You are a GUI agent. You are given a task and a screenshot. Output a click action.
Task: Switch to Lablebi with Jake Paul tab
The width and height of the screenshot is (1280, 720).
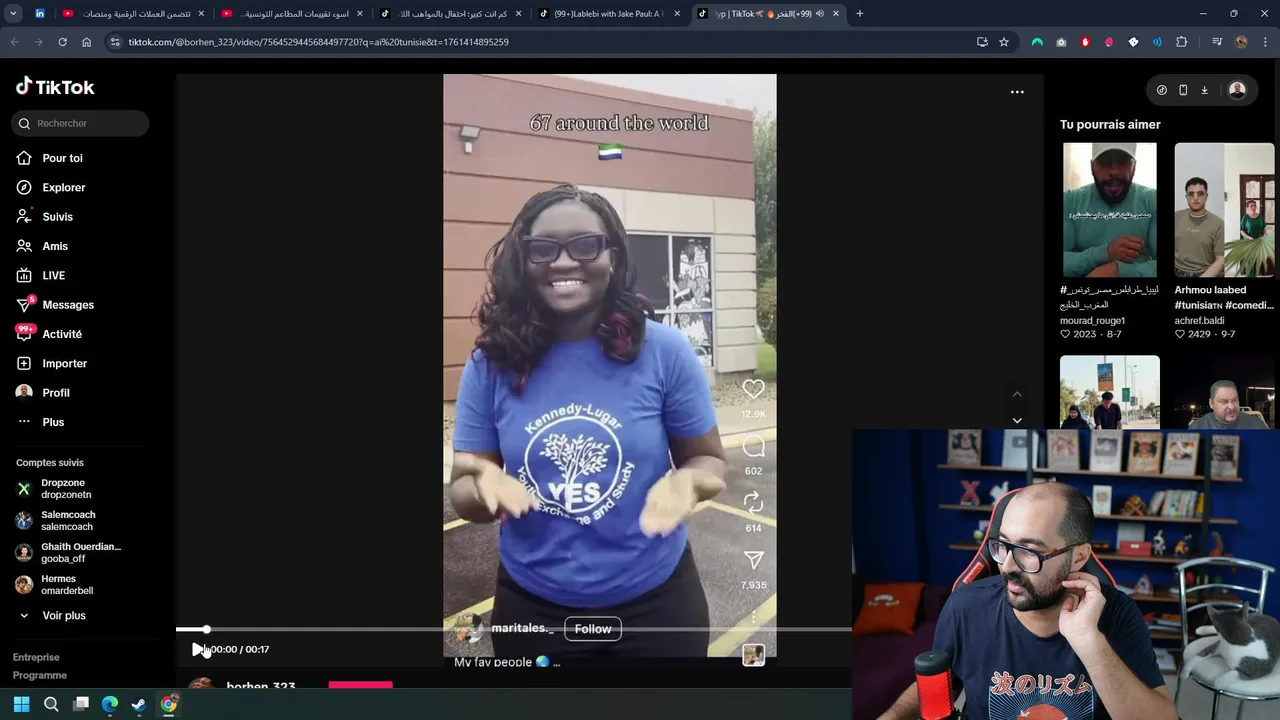tap(610, 14)
